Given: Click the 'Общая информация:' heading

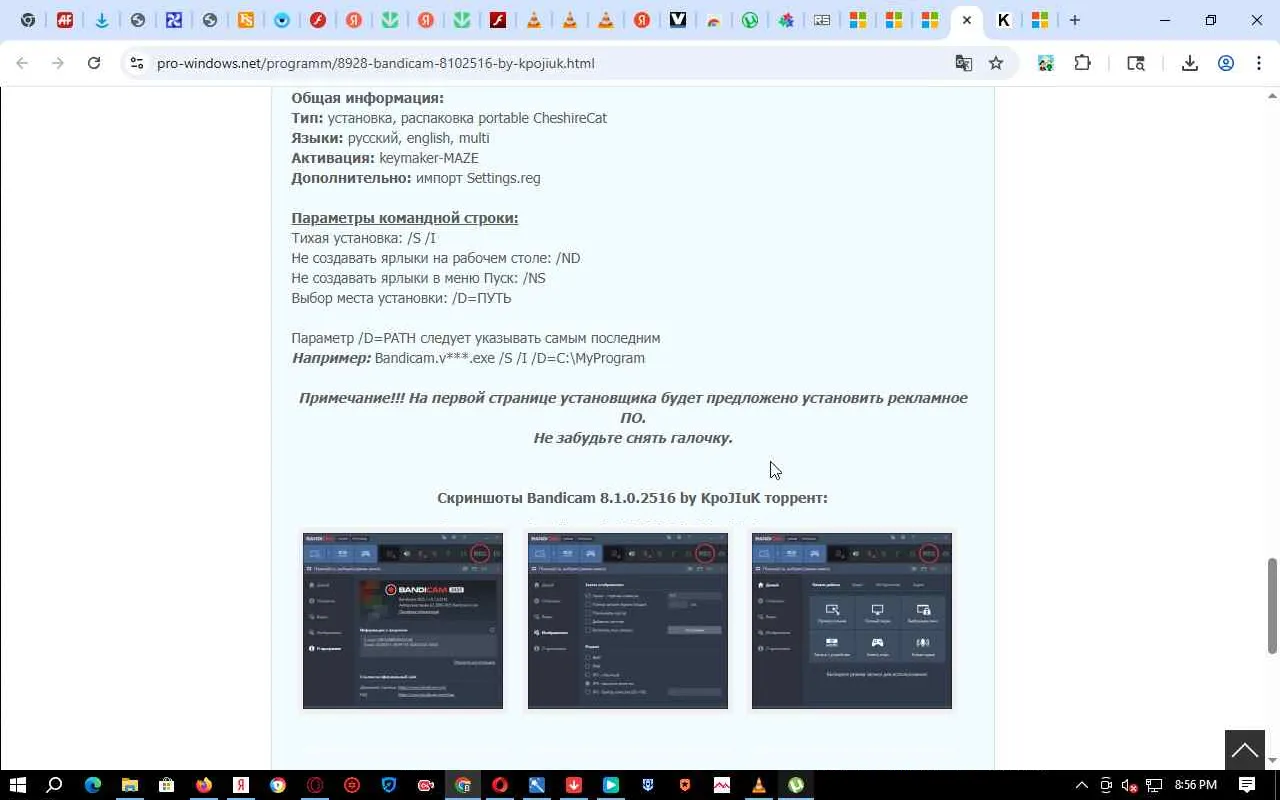Looking at the screenshot, I should point(367,98).
